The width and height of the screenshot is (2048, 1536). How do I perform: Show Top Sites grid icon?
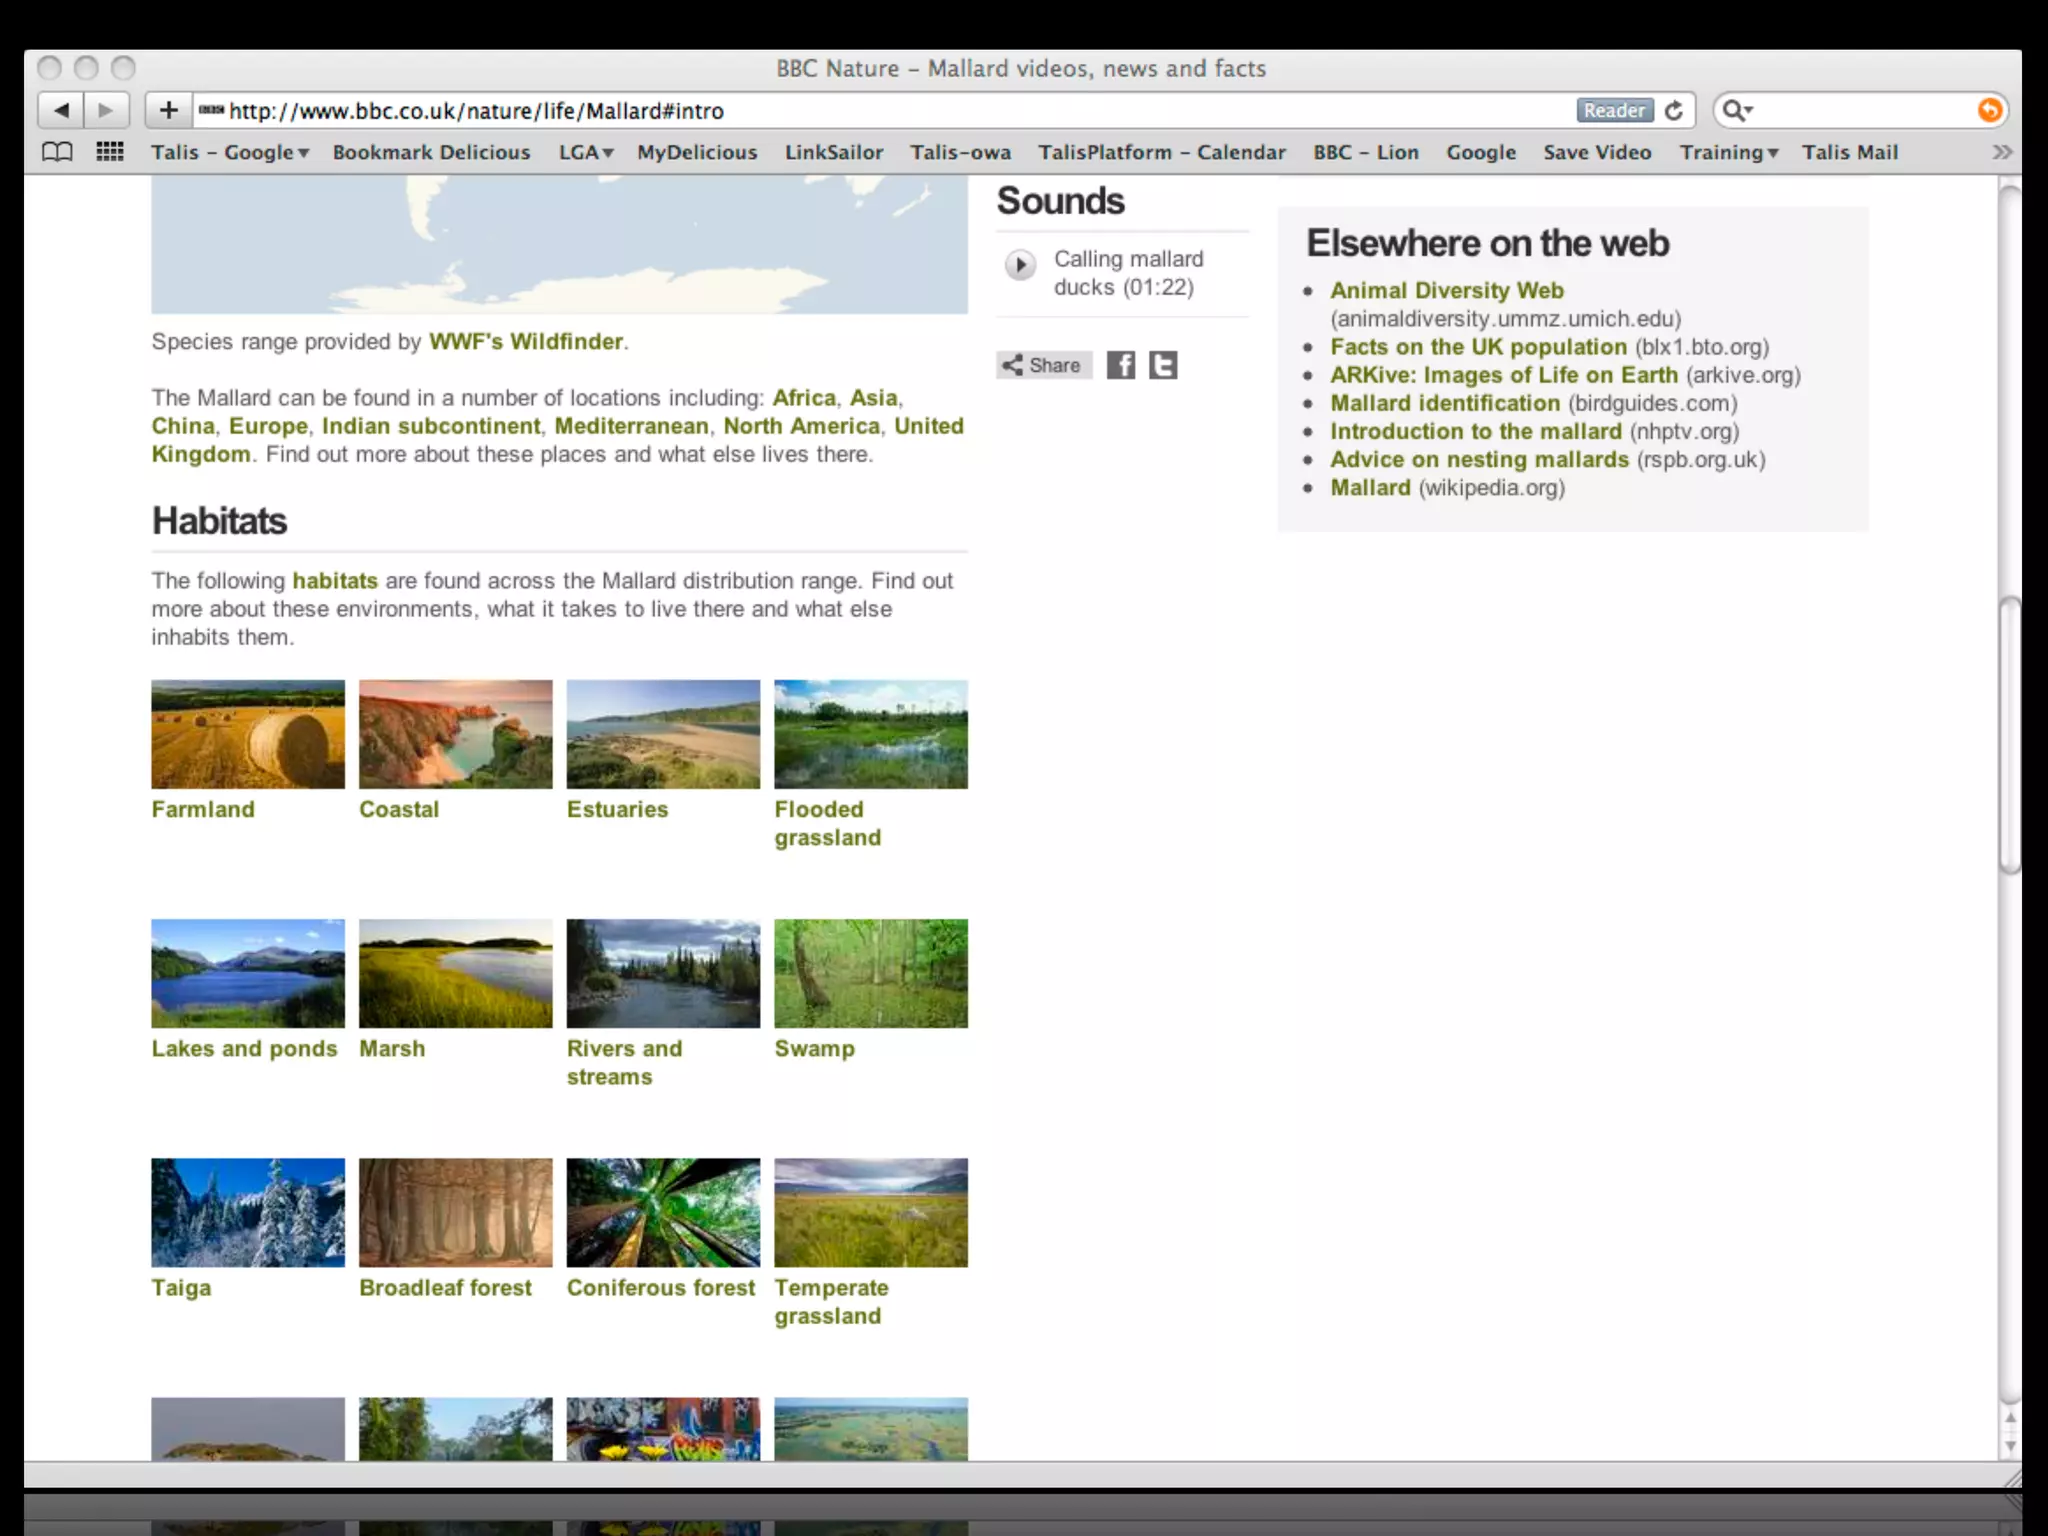click(110, 152)
